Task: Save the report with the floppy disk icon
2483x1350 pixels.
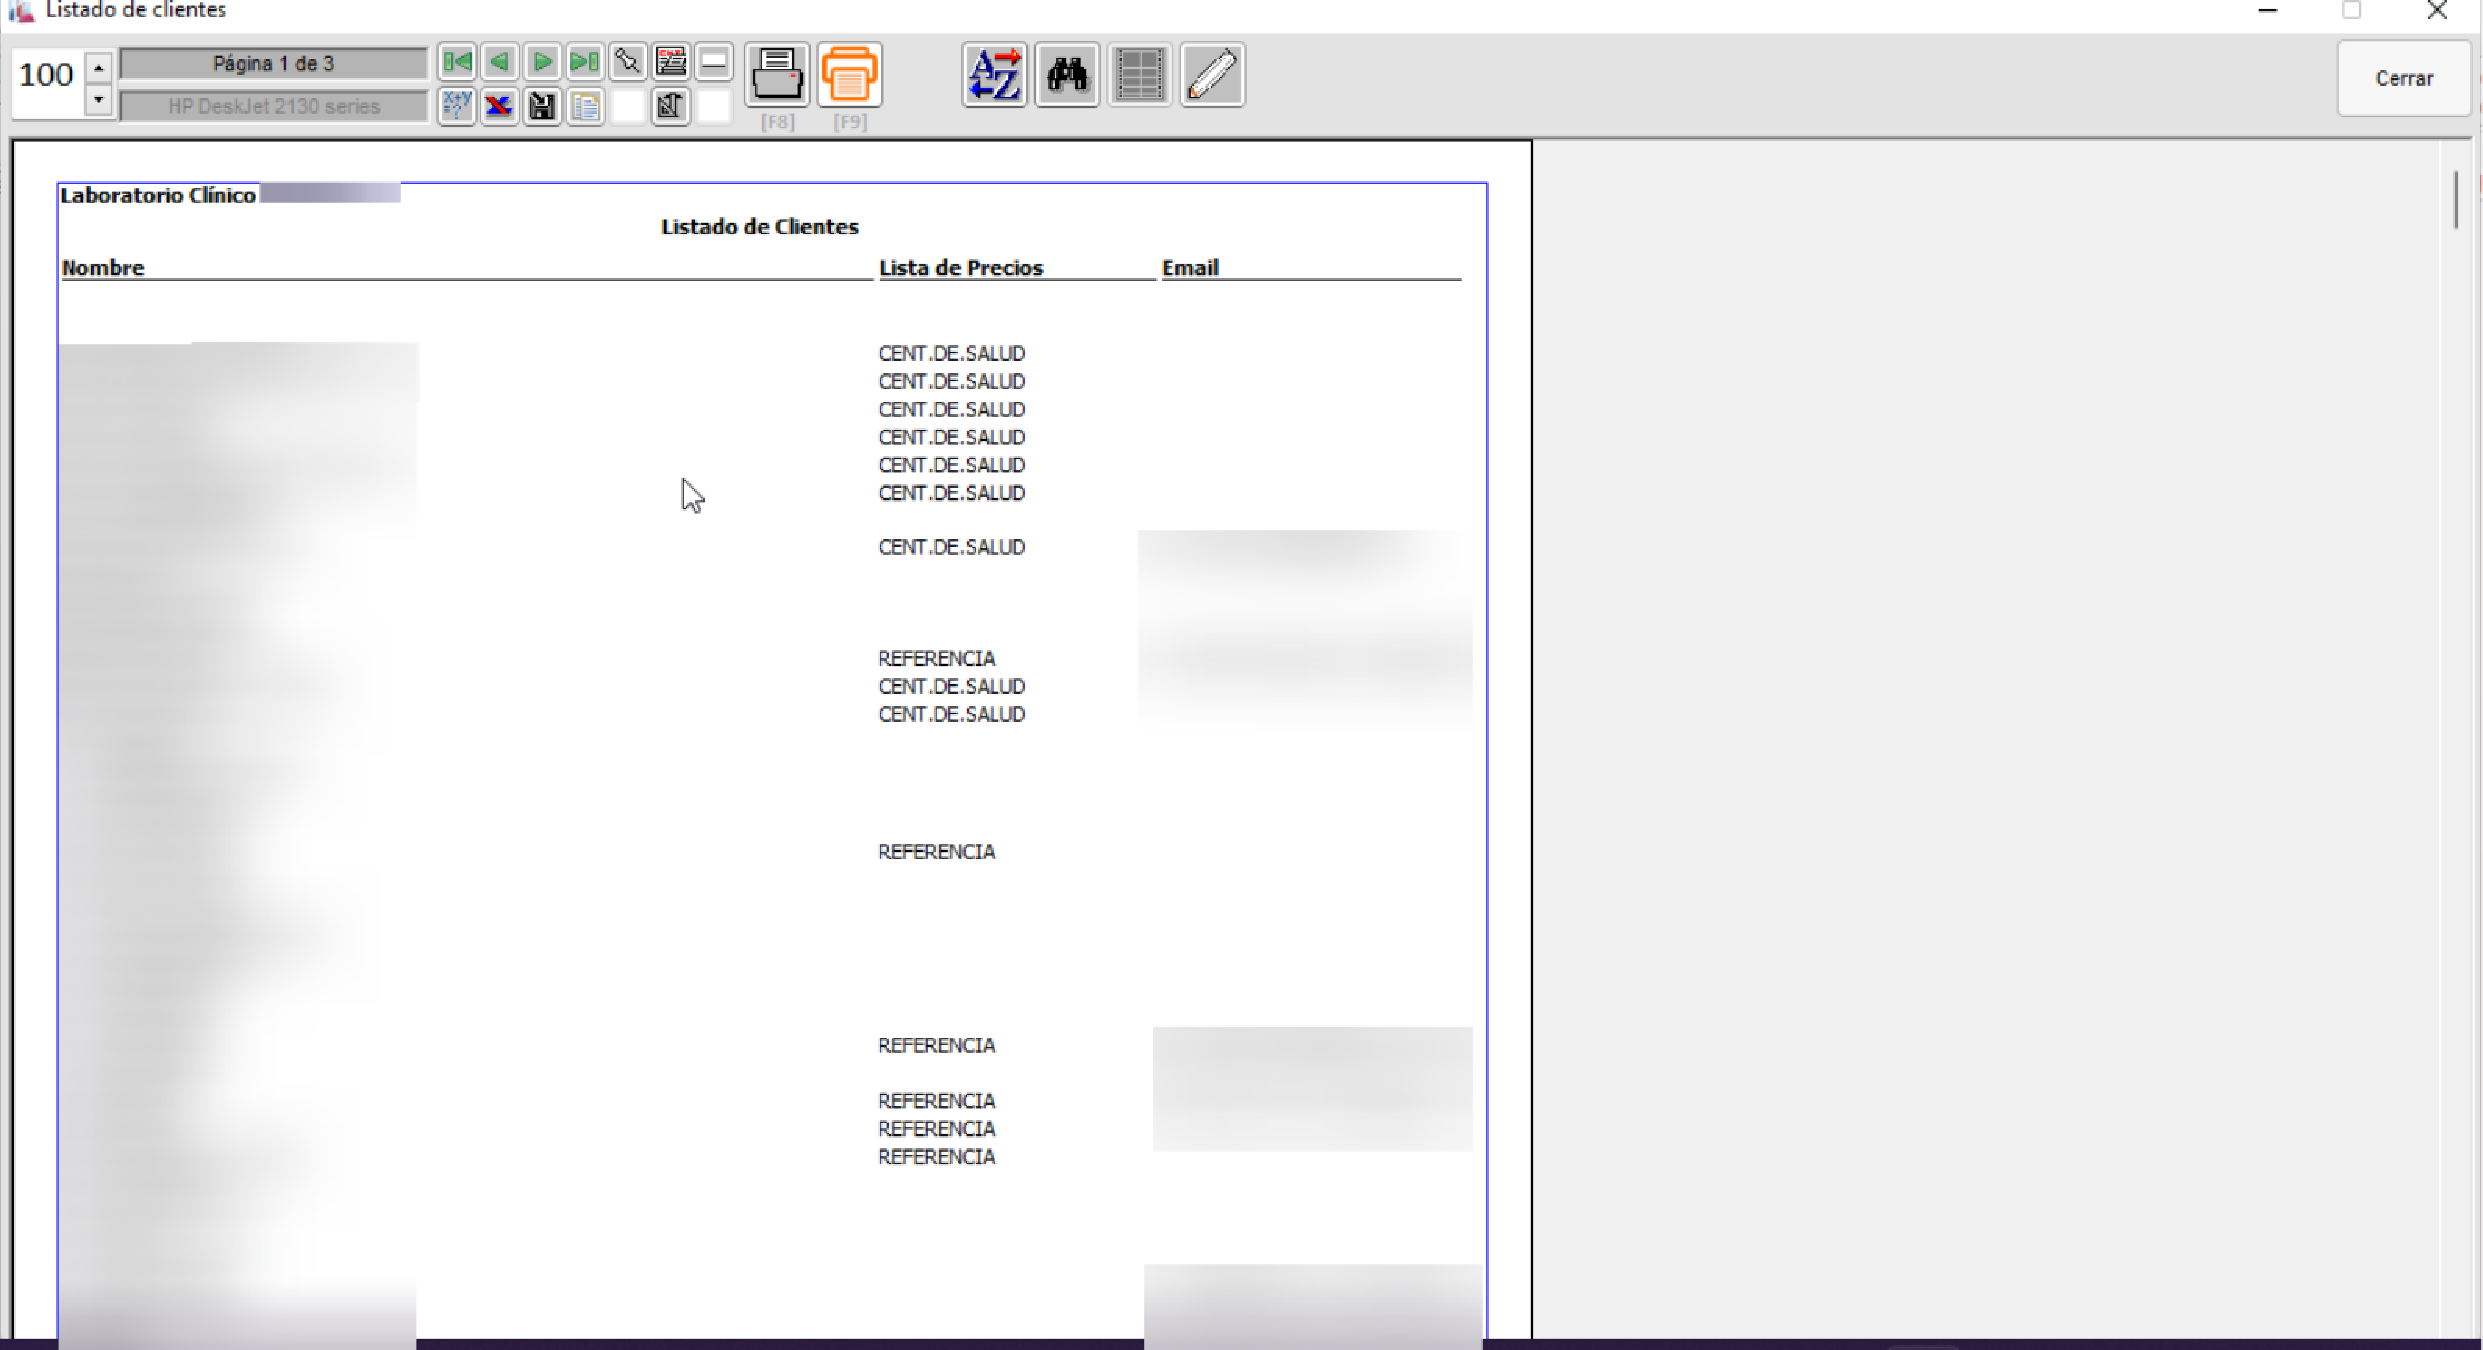Action: coord(542,106)
